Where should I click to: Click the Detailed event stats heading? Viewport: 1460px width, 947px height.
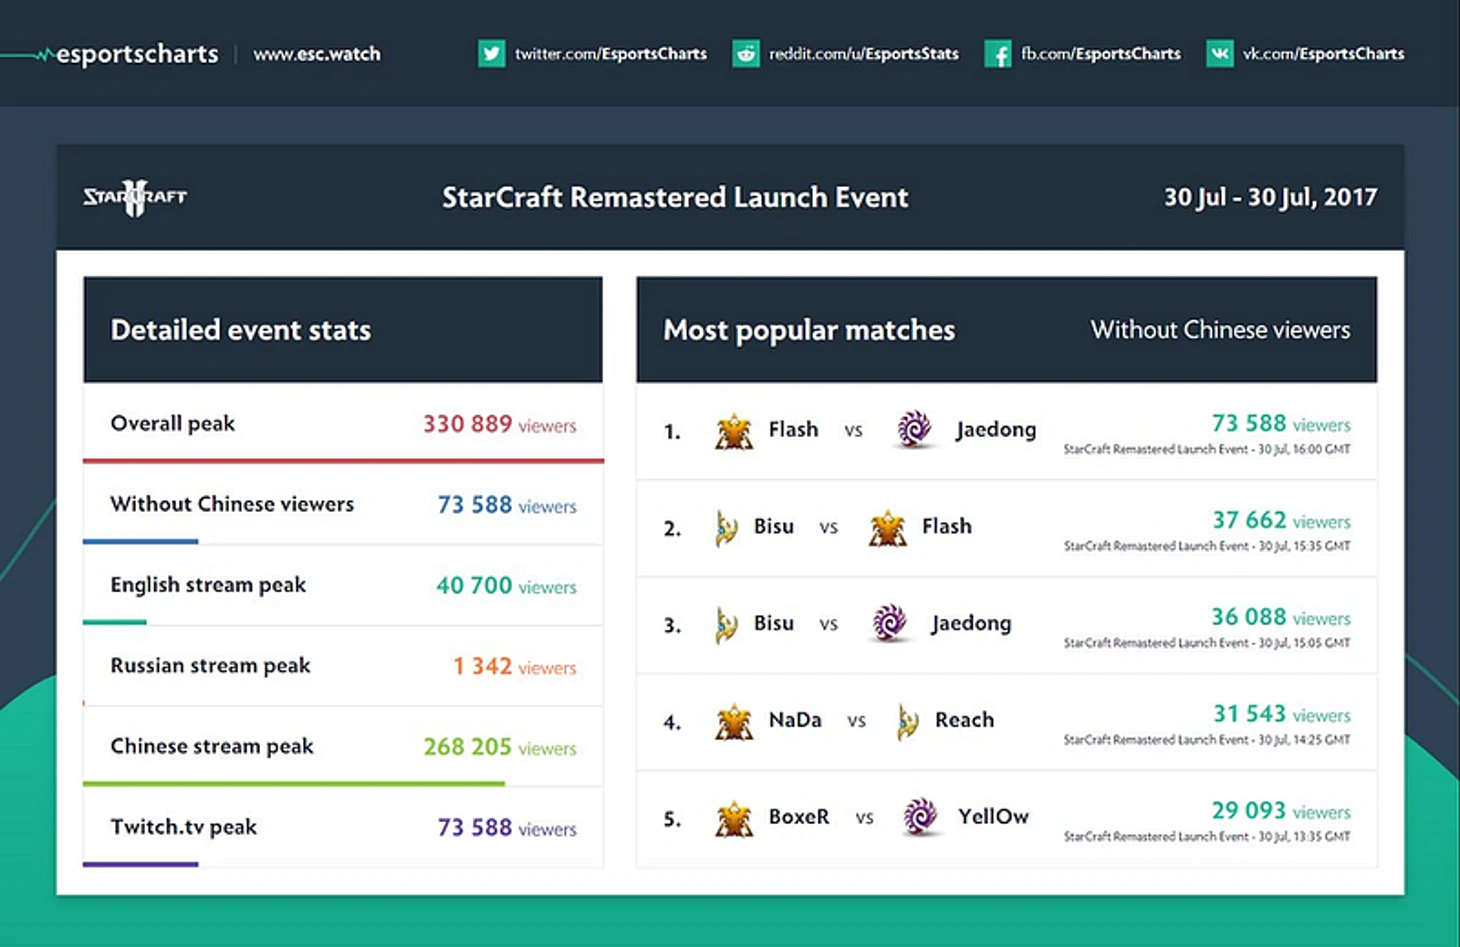pyautogui.click(x=241, y=330)
